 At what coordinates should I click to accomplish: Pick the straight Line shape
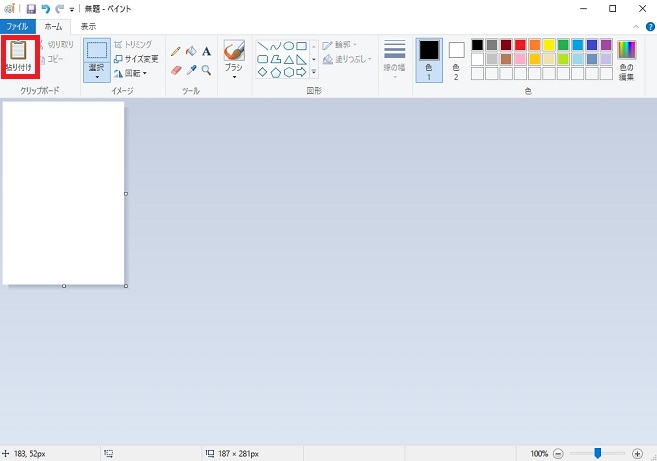point(262,46)
